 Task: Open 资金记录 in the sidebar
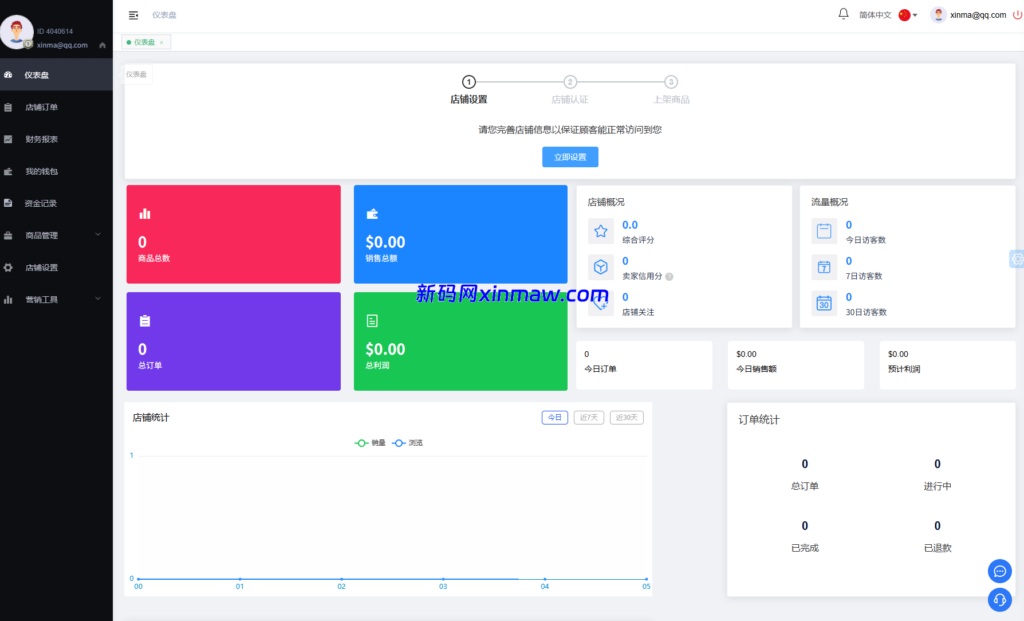point(56,203)
